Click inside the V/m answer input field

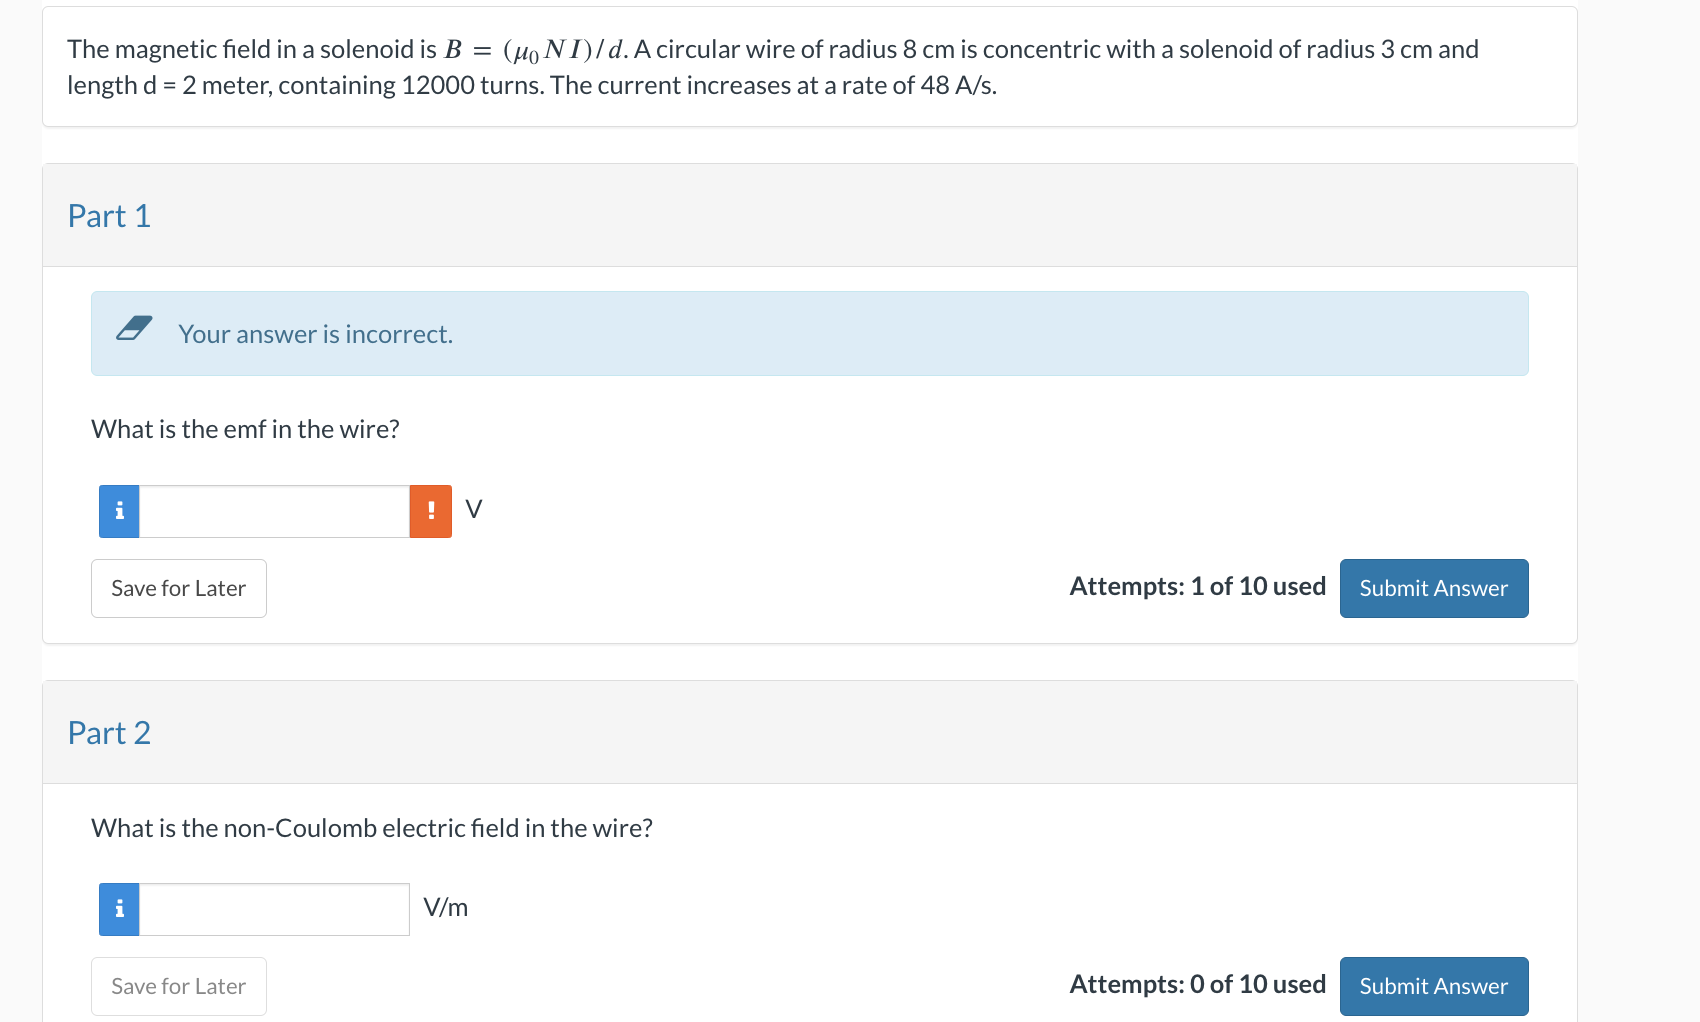(273, 909)
